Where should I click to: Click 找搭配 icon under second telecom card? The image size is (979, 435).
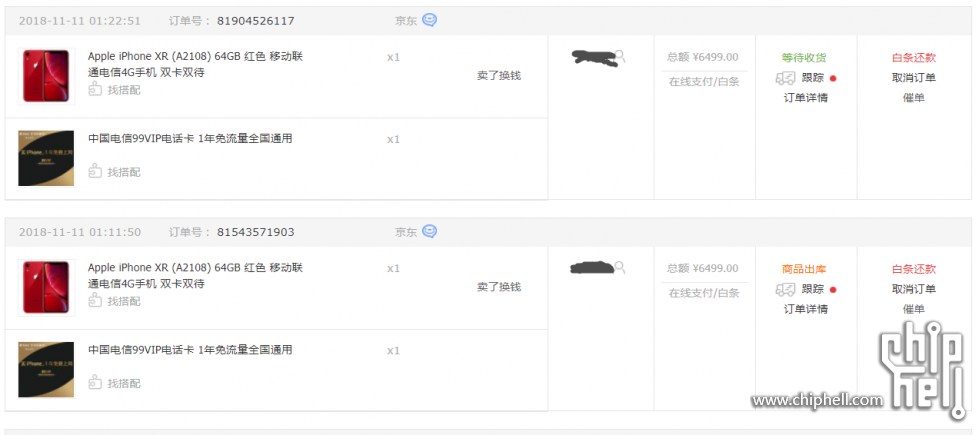coord(95,383)
